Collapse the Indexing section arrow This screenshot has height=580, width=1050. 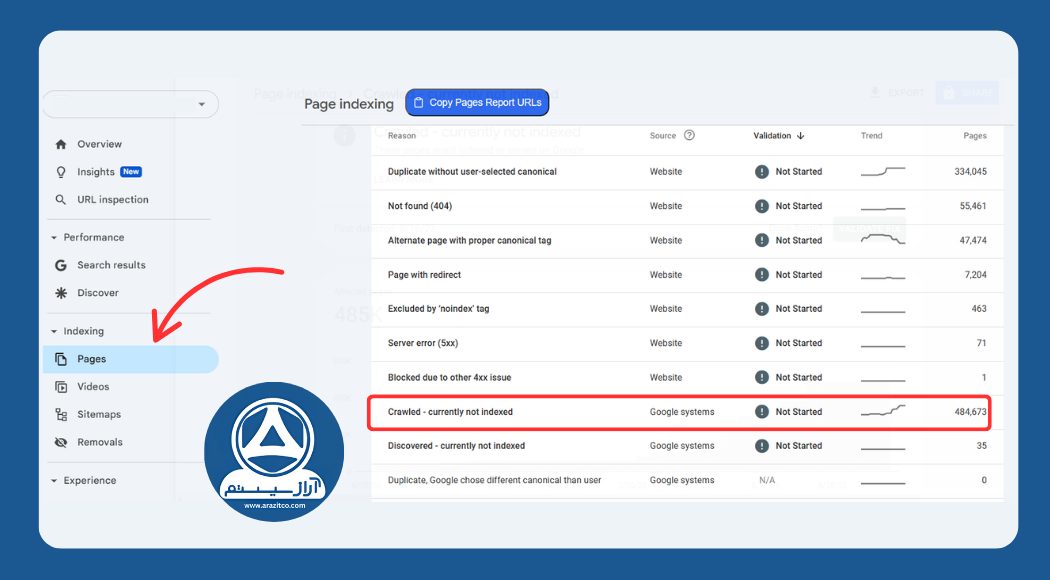(54, 332)
